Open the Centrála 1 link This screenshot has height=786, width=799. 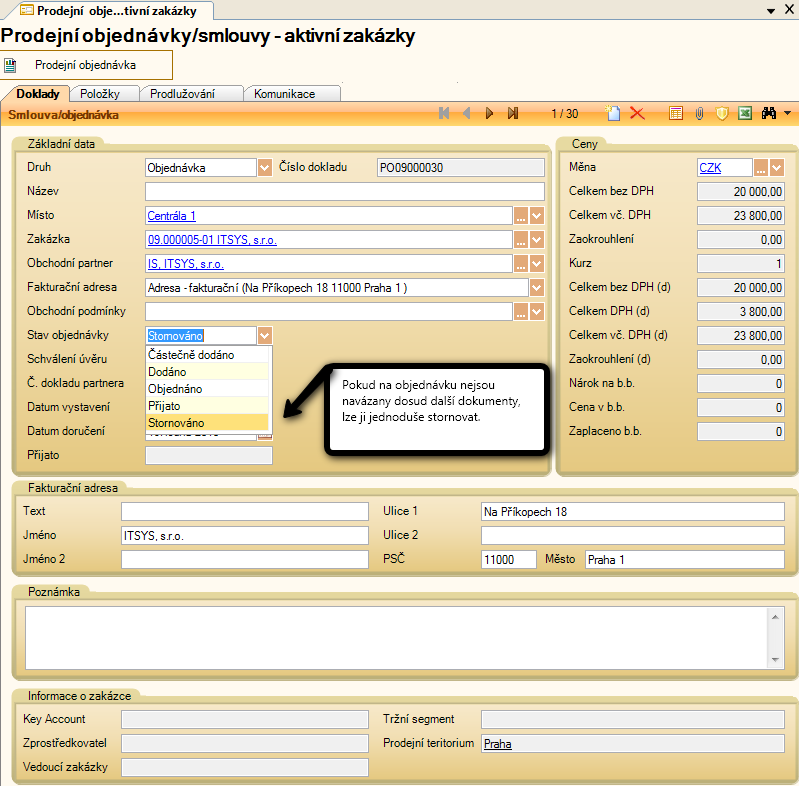[x=172, y=216]
